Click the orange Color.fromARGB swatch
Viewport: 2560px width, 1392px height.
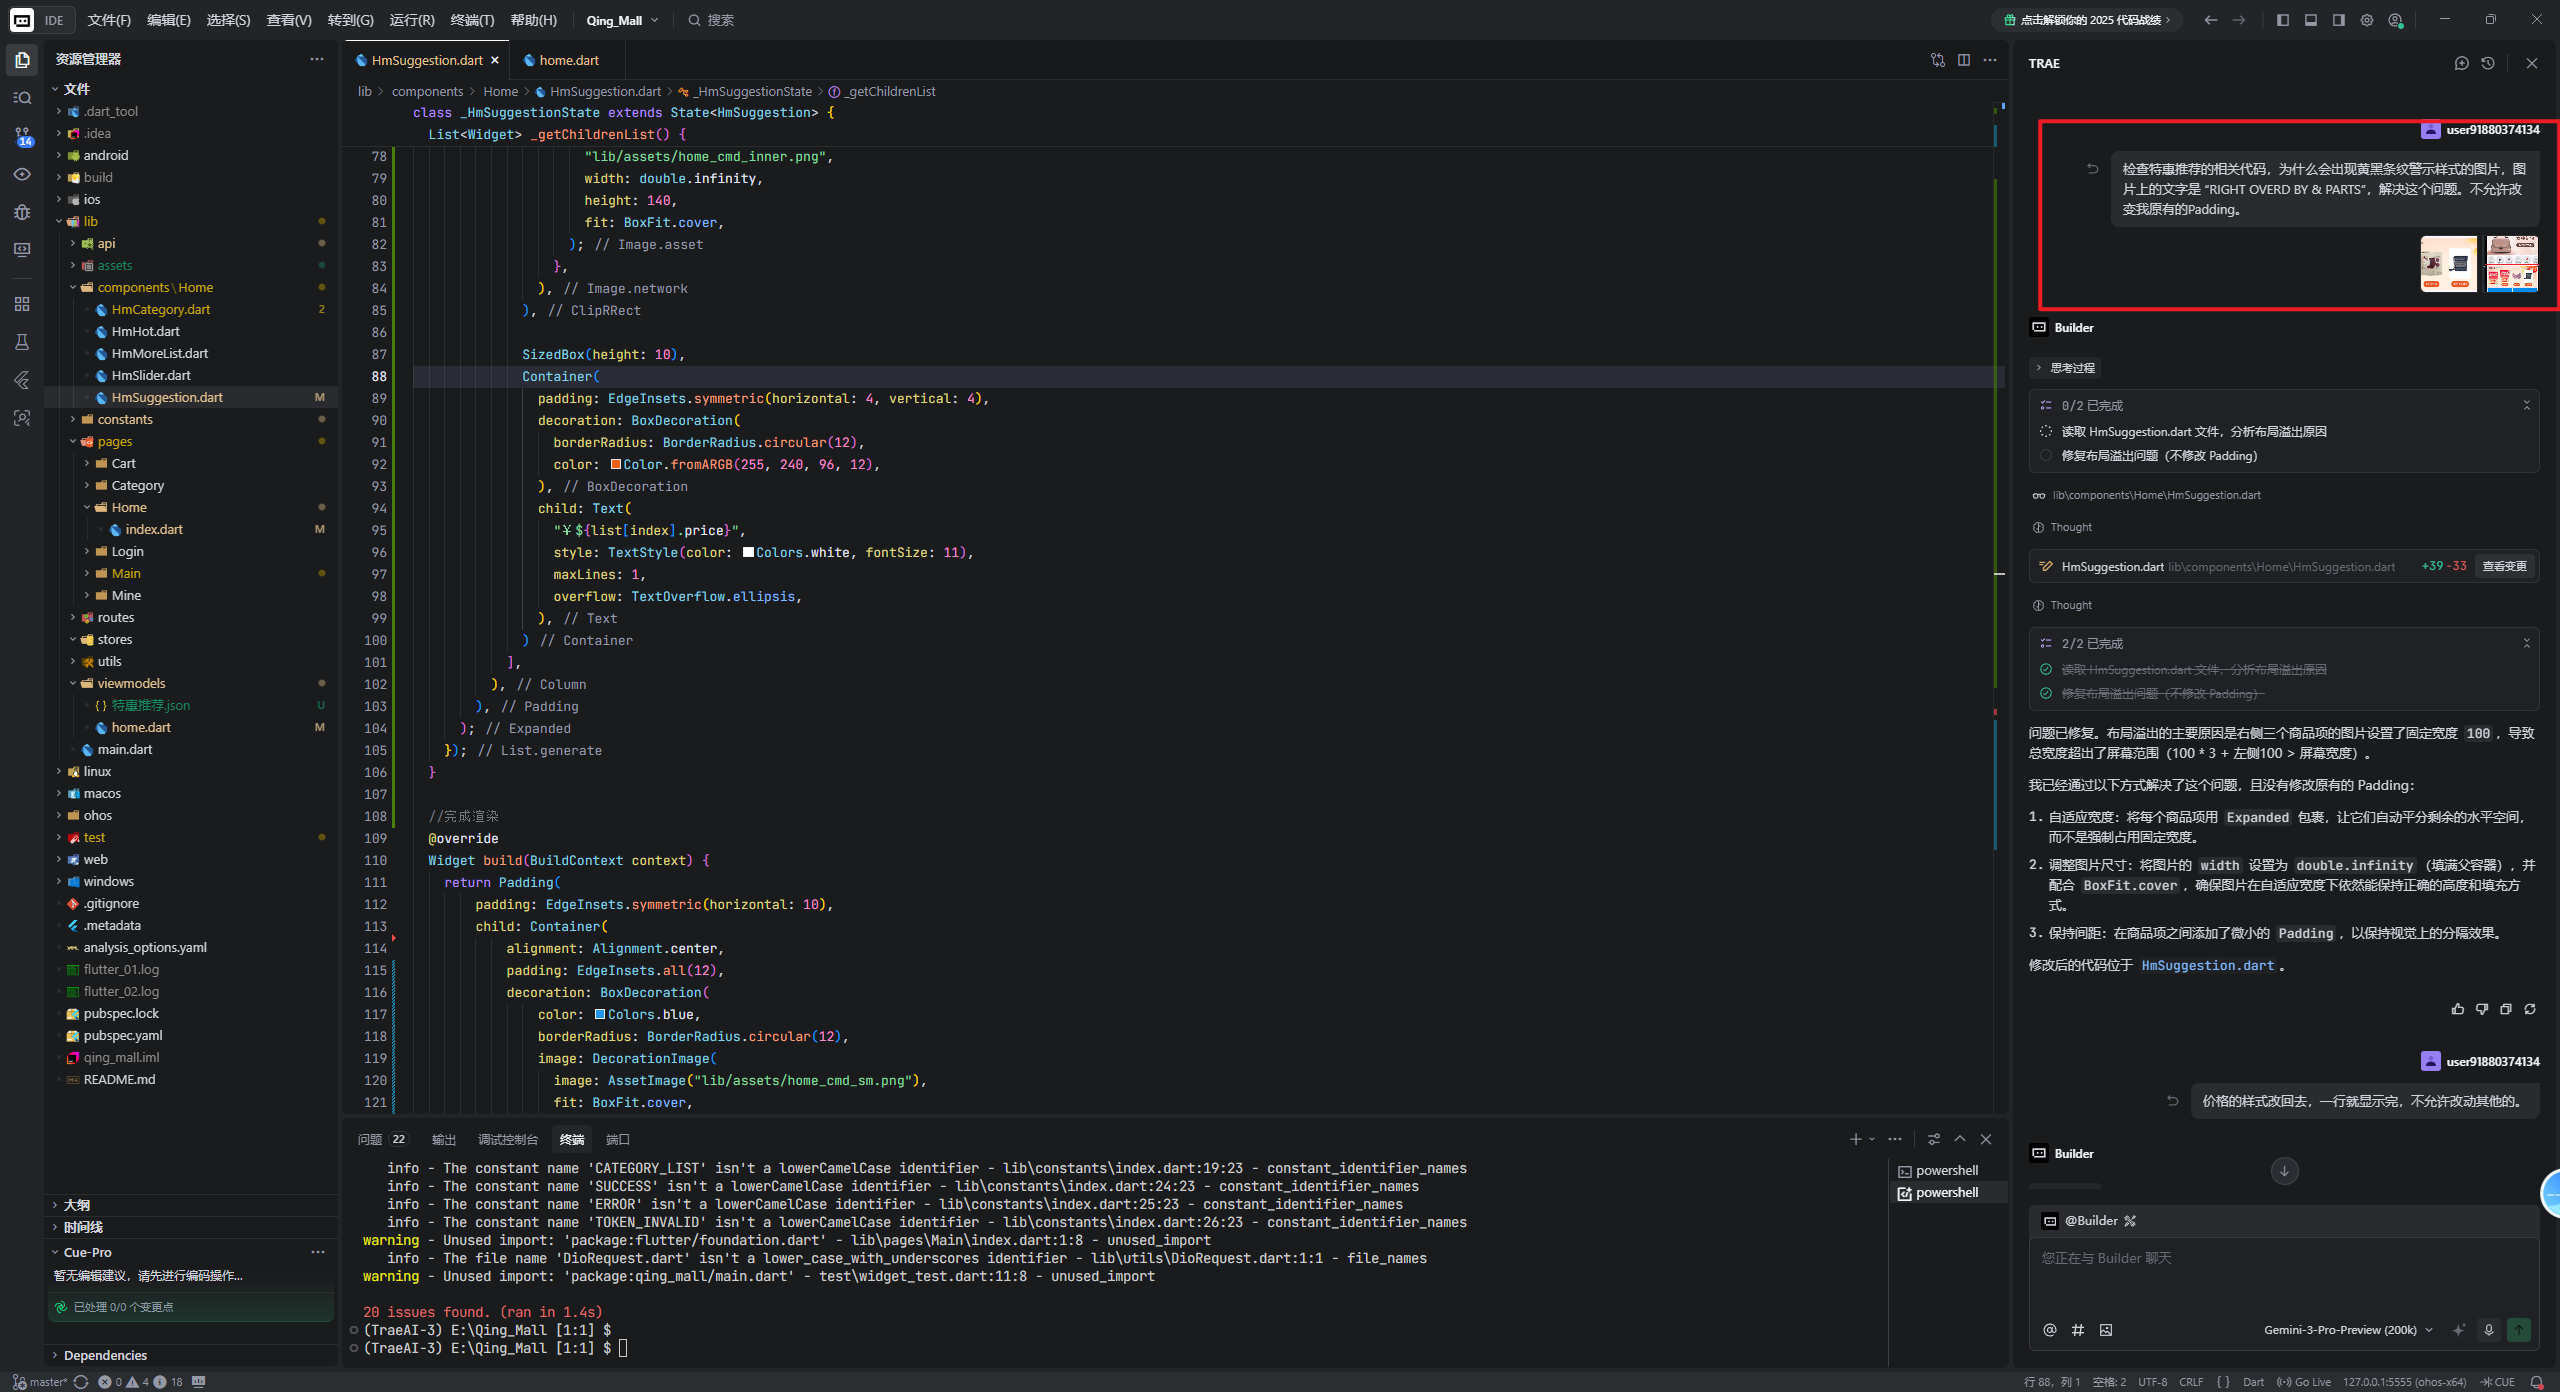tap(616, 464)
